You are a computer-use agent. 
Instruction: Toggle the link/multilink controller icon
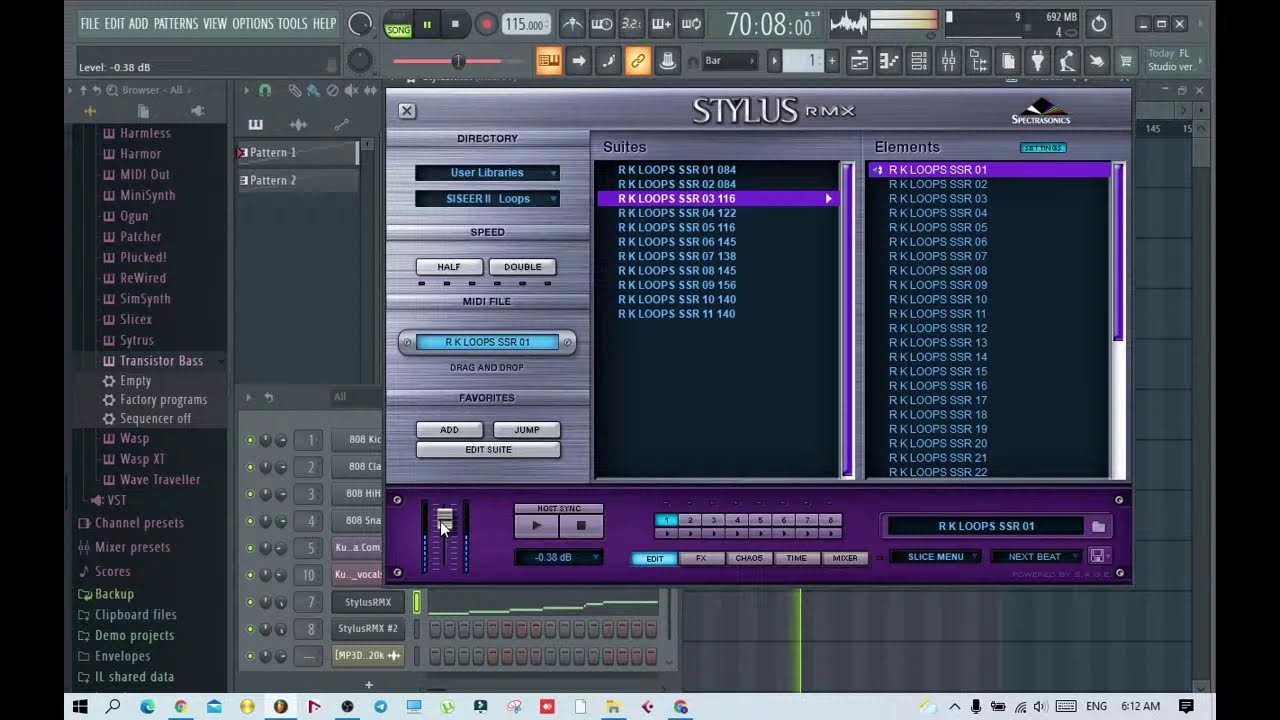(x=638, y=61)
